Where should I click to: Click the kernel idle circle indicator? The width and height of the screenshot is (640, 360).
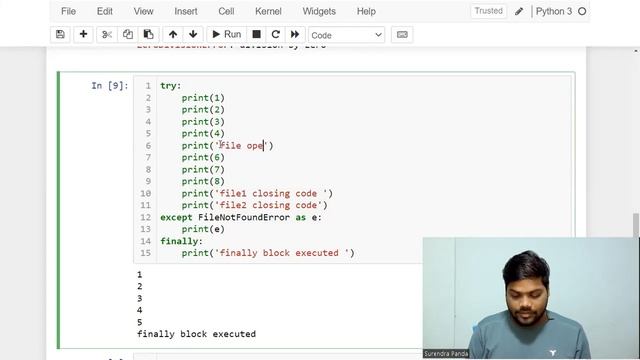pos(582,11)
